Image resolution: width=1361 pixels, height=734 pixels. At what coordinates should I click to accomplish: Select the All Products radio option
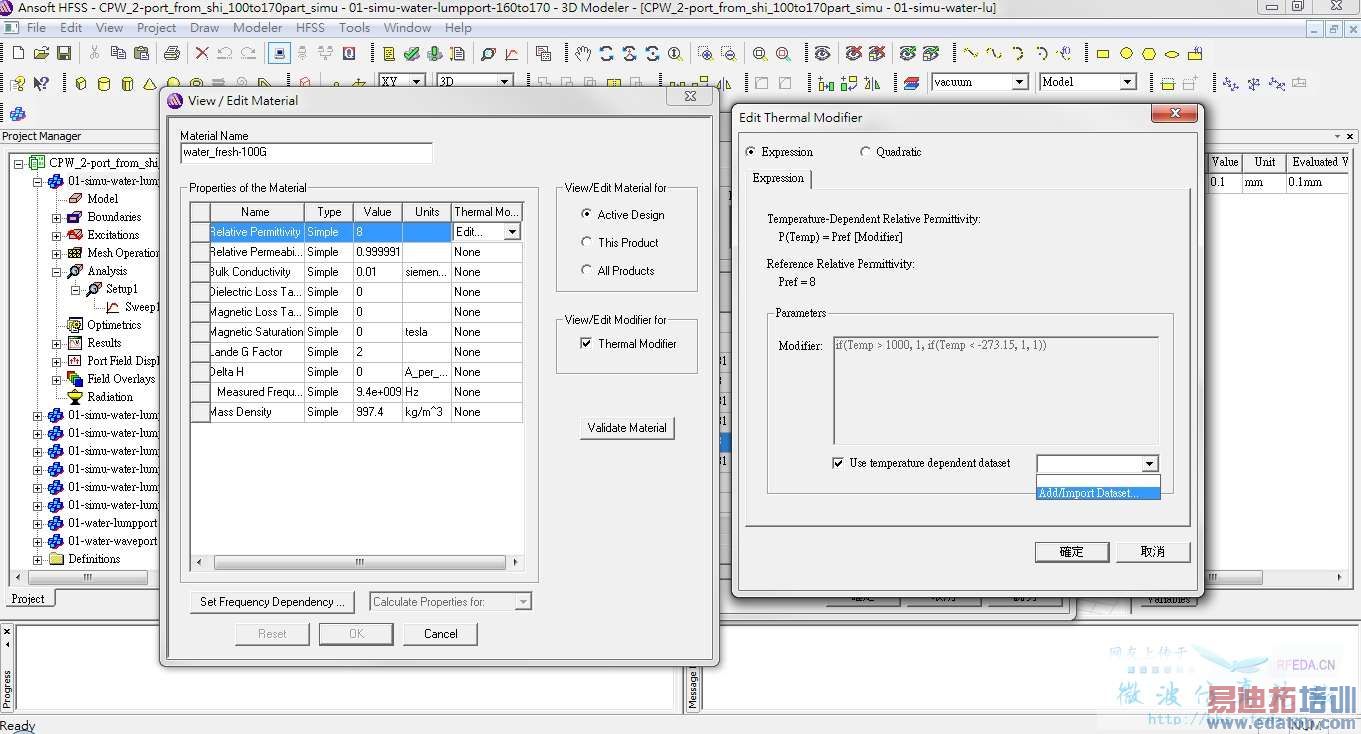tap(587, 270)
